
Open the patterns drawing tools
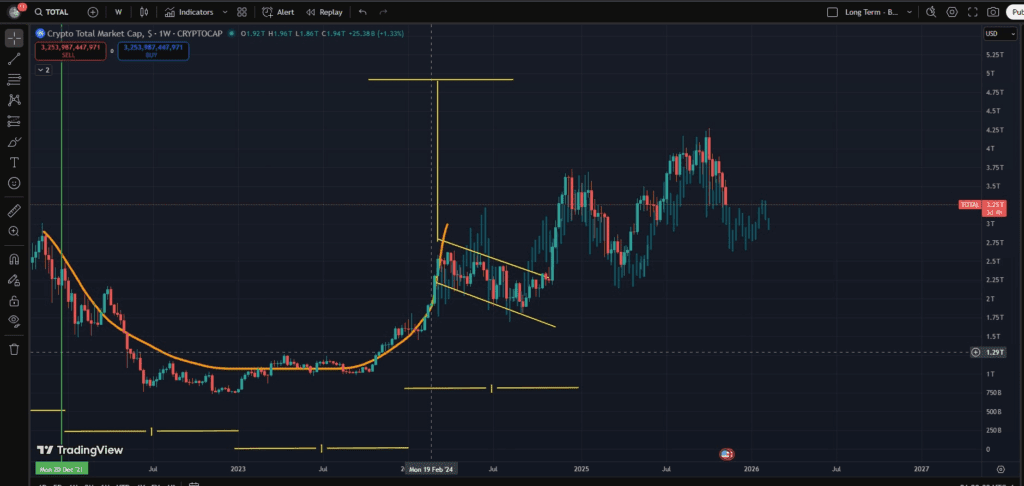(x=14, y=100)
